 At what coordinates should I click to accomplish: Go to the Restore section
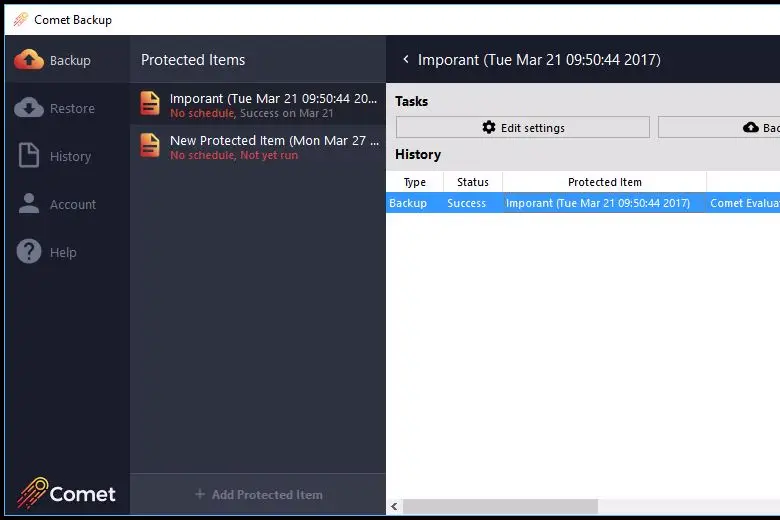(67, 108)
